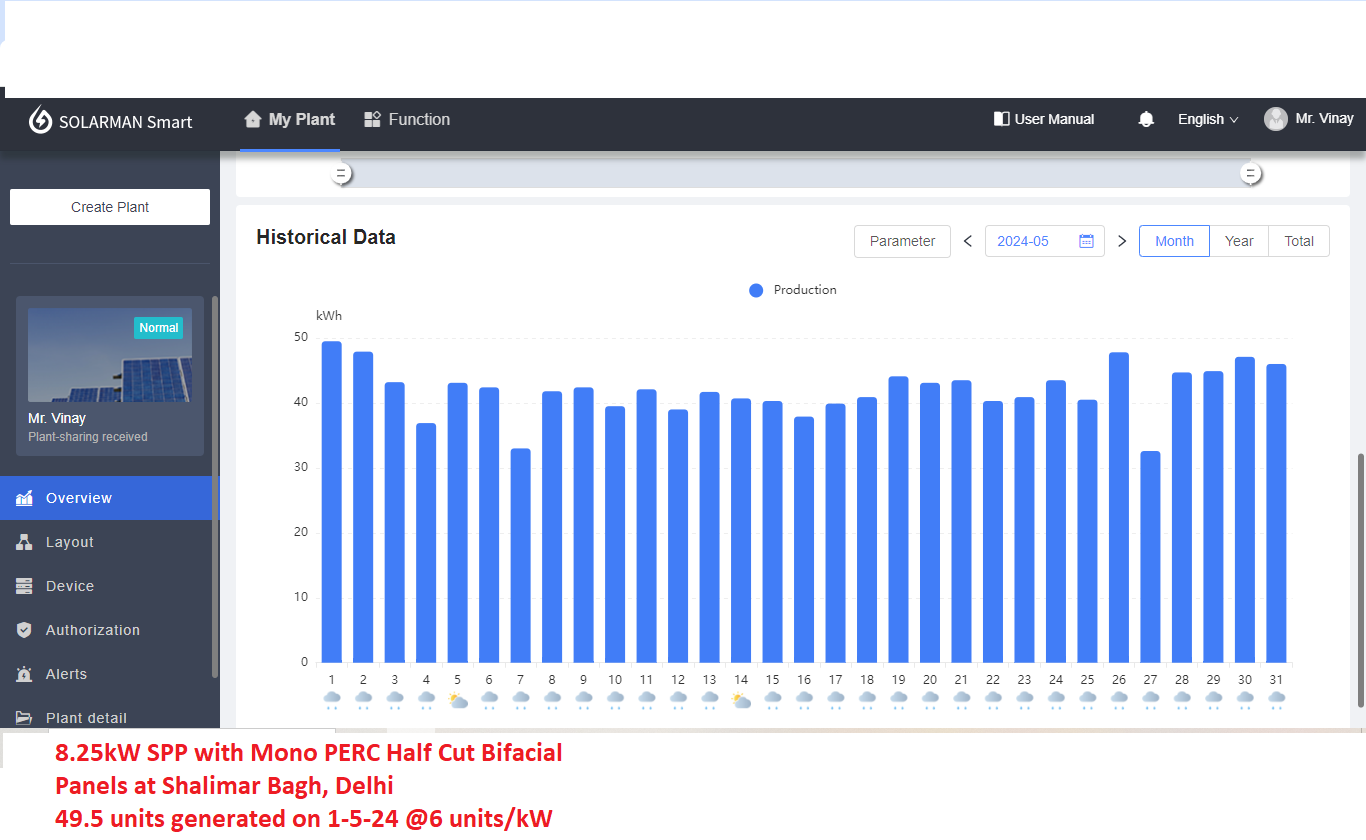Click the rain icon under day 20

(x=930, y=700)
